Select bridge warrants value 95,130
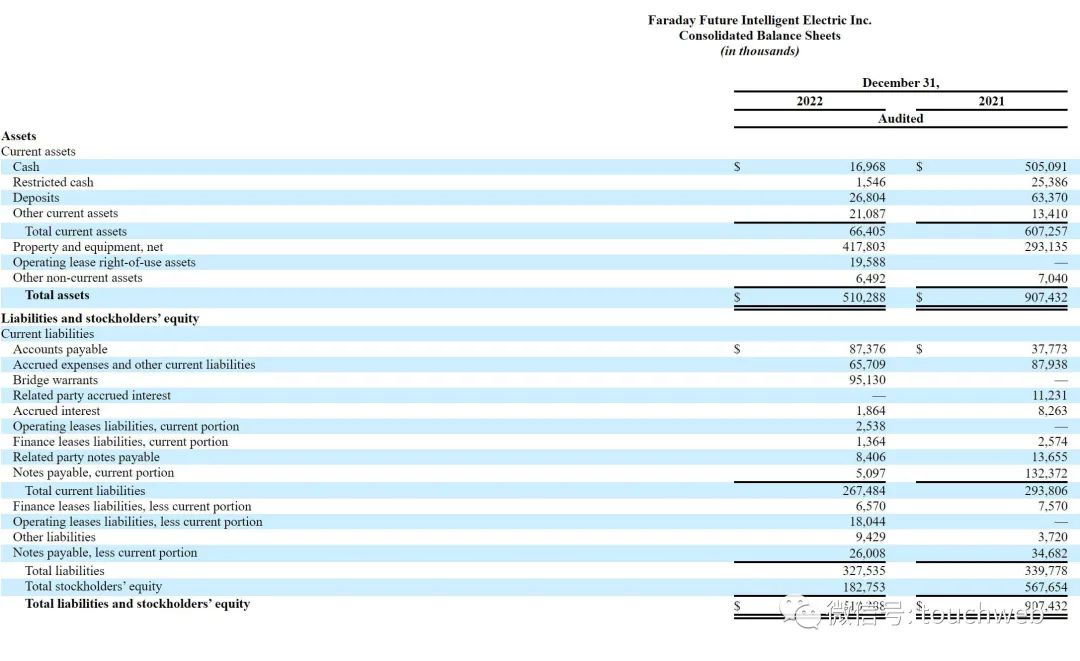 point(867,380)
